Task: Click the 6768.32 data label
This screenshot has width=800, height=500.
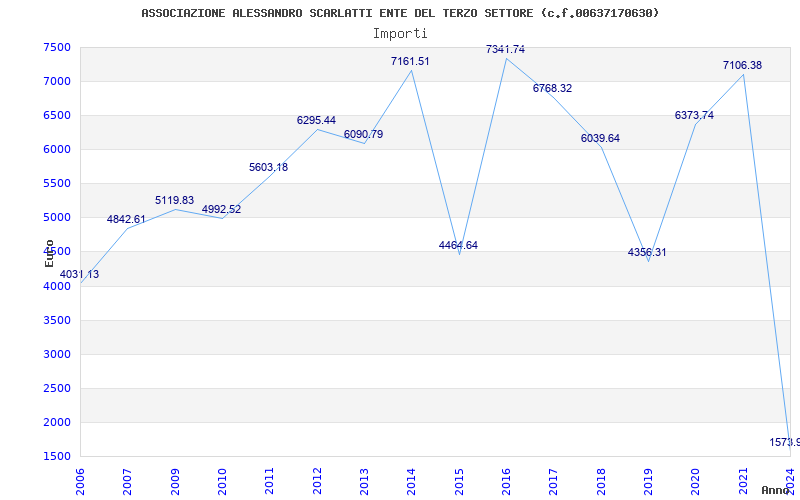Action: click(x=553, y=88)
